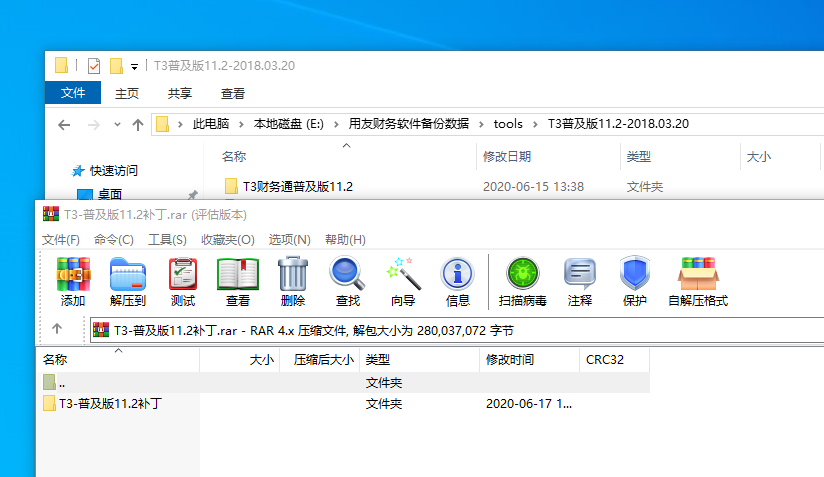824x477 pixels.
Task: Expand the chevron after 此电脑 in address bar
Action: click(x=241, y=124)
